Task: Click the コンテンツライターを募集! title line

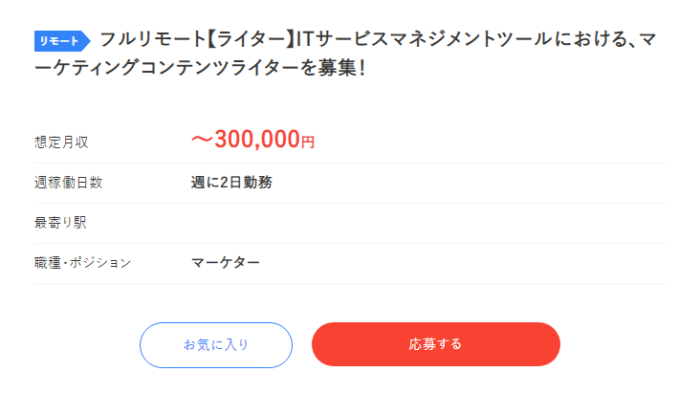Action: pos(253,68)
